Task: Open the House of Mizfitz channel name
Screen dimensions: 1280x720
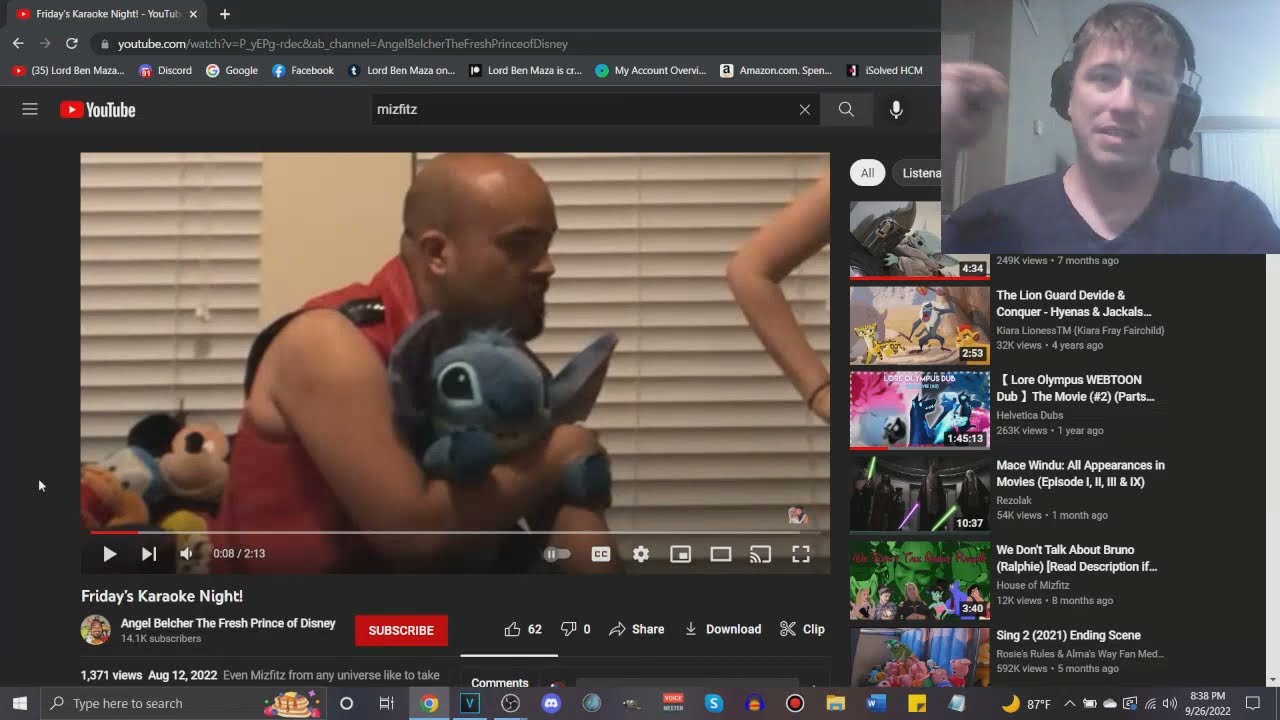Action: click(1033, 585)
